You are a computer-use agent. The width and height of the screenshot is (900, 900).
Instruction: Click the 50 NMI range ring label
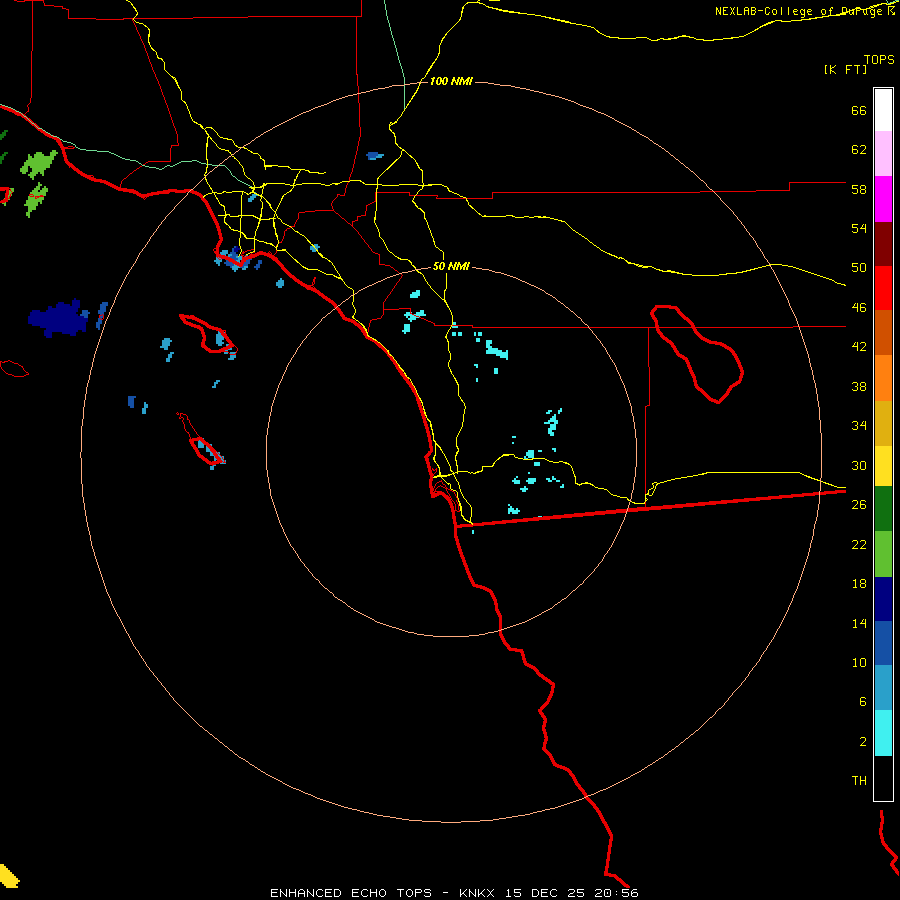coord(451,266)
